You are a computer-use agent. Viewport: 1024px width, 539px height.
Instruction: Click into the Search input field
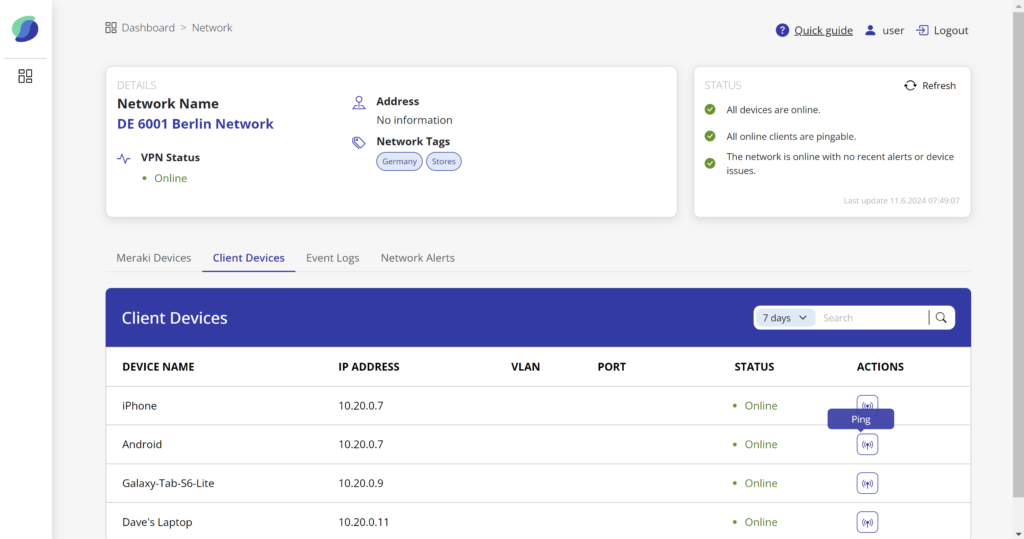click(872, 318)
